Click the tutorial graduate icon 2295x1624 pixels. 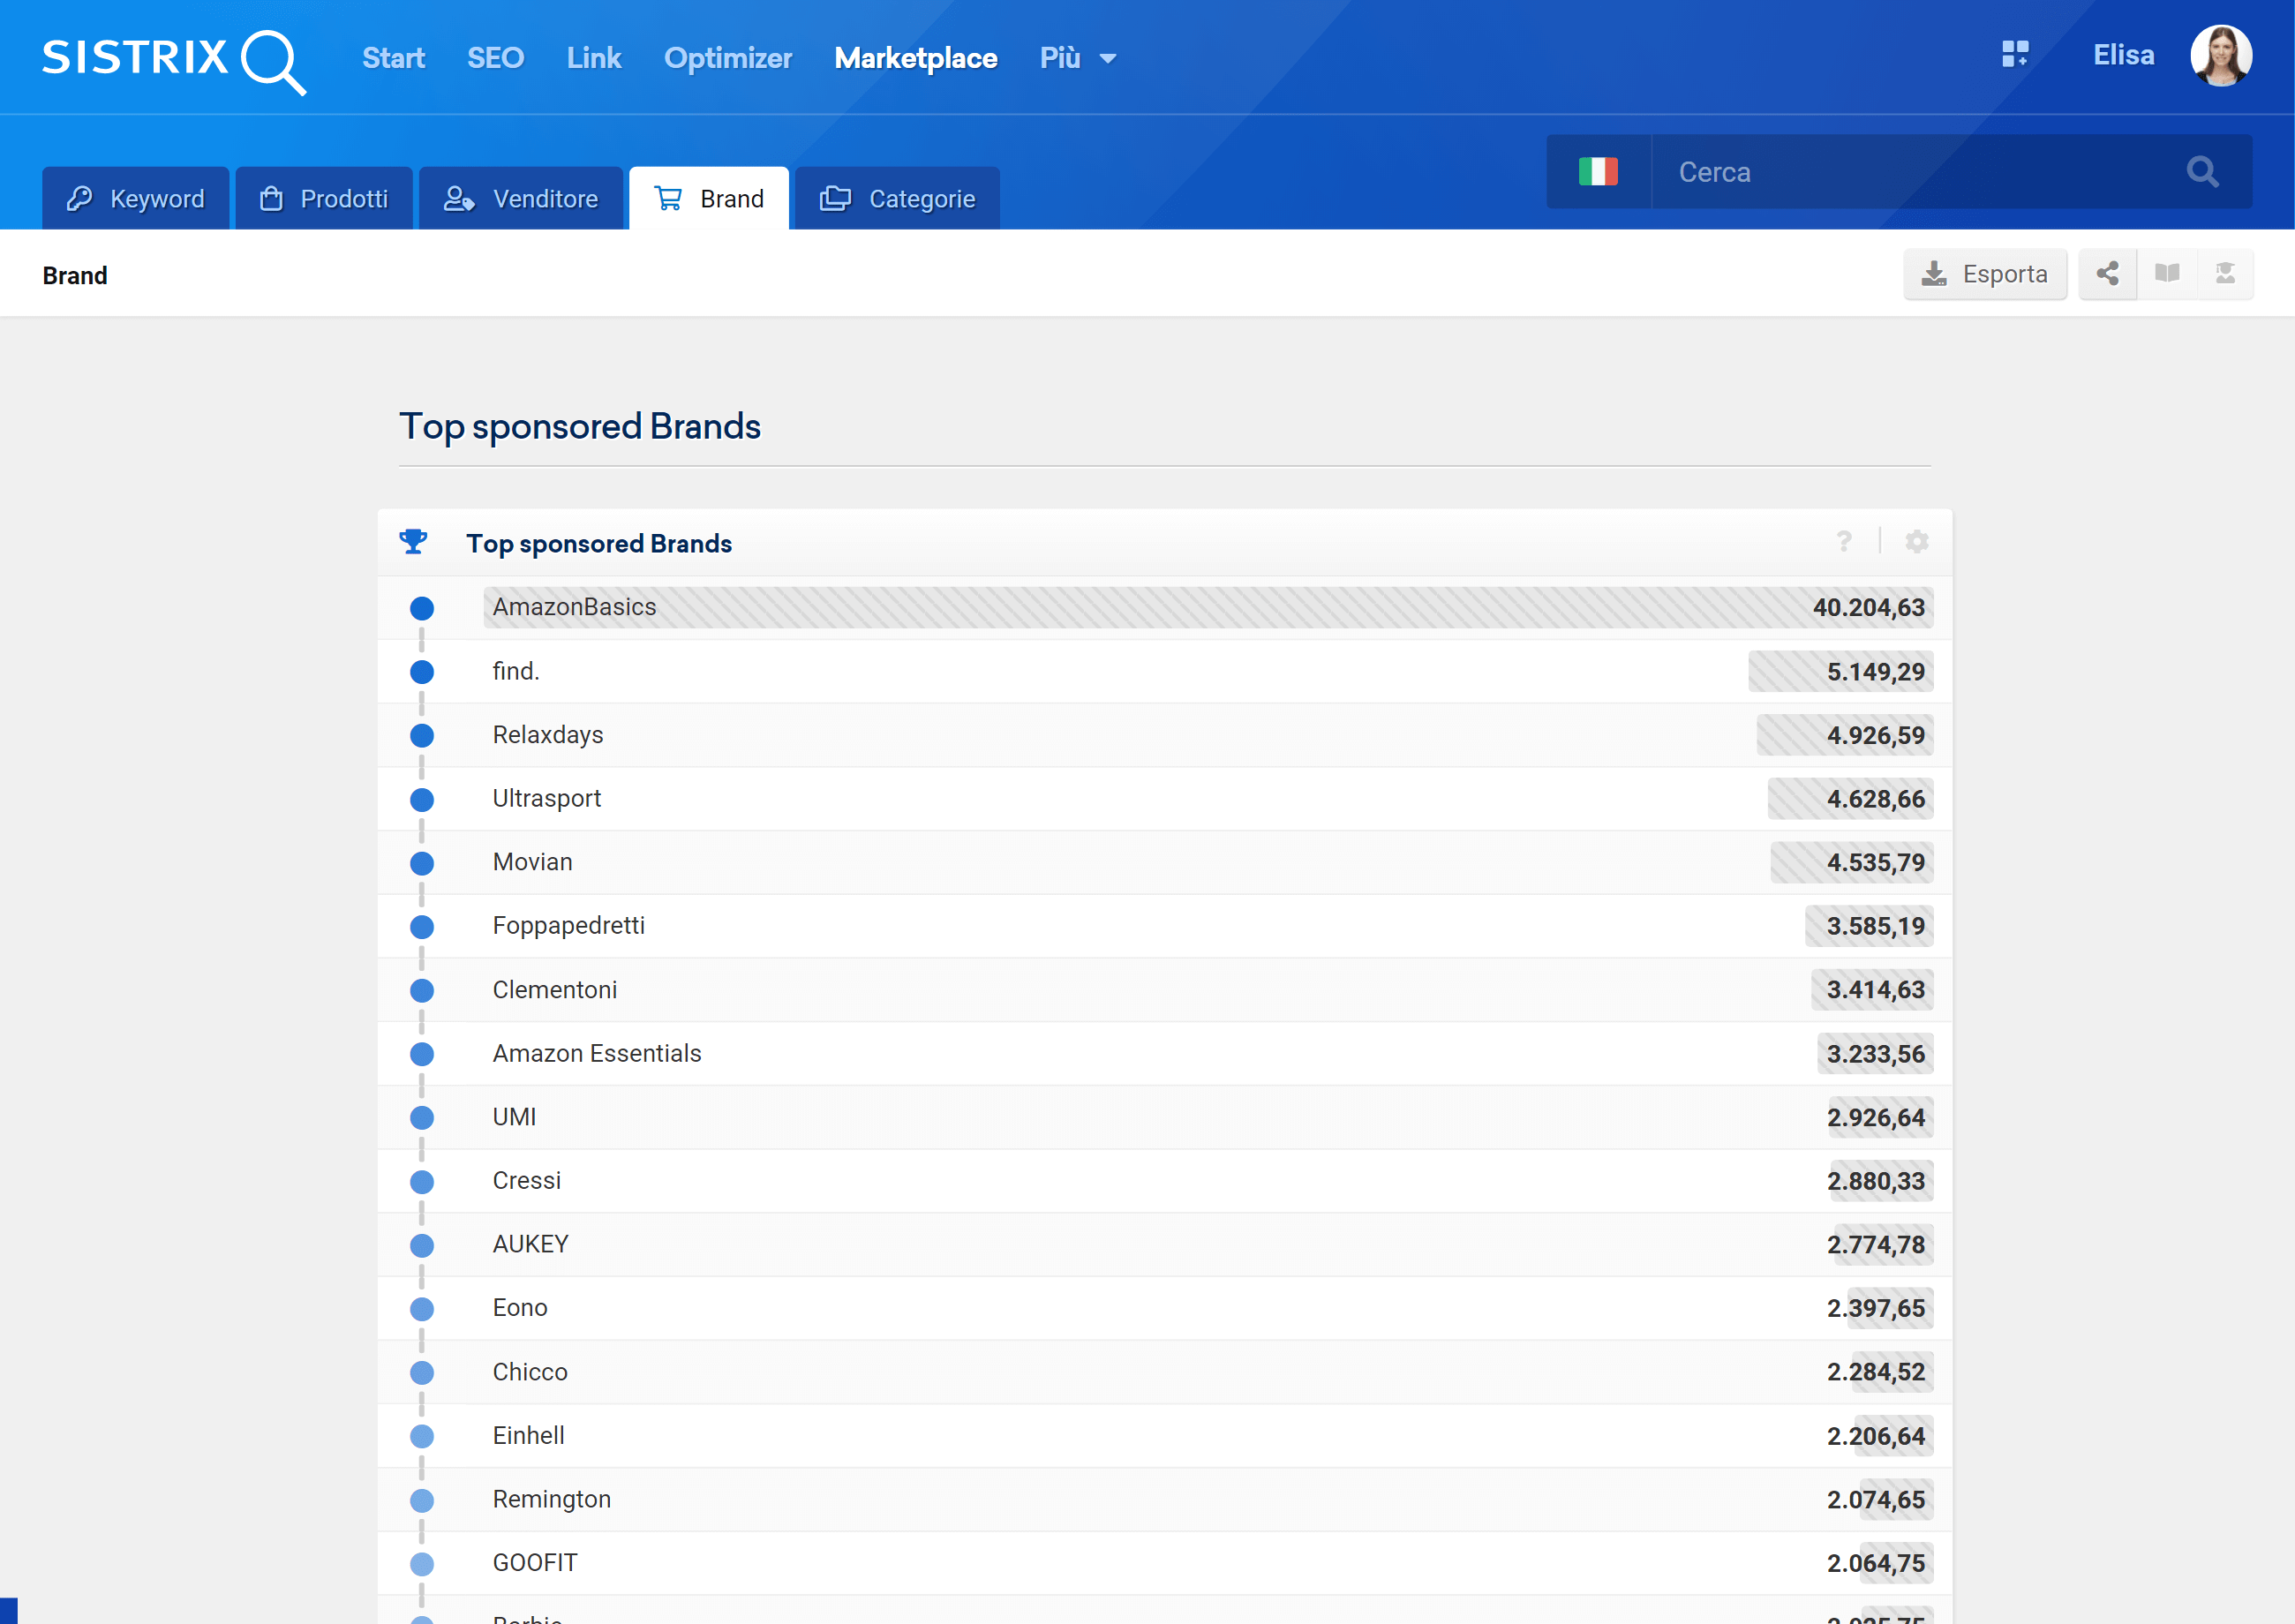click(x=2225, y=274)
